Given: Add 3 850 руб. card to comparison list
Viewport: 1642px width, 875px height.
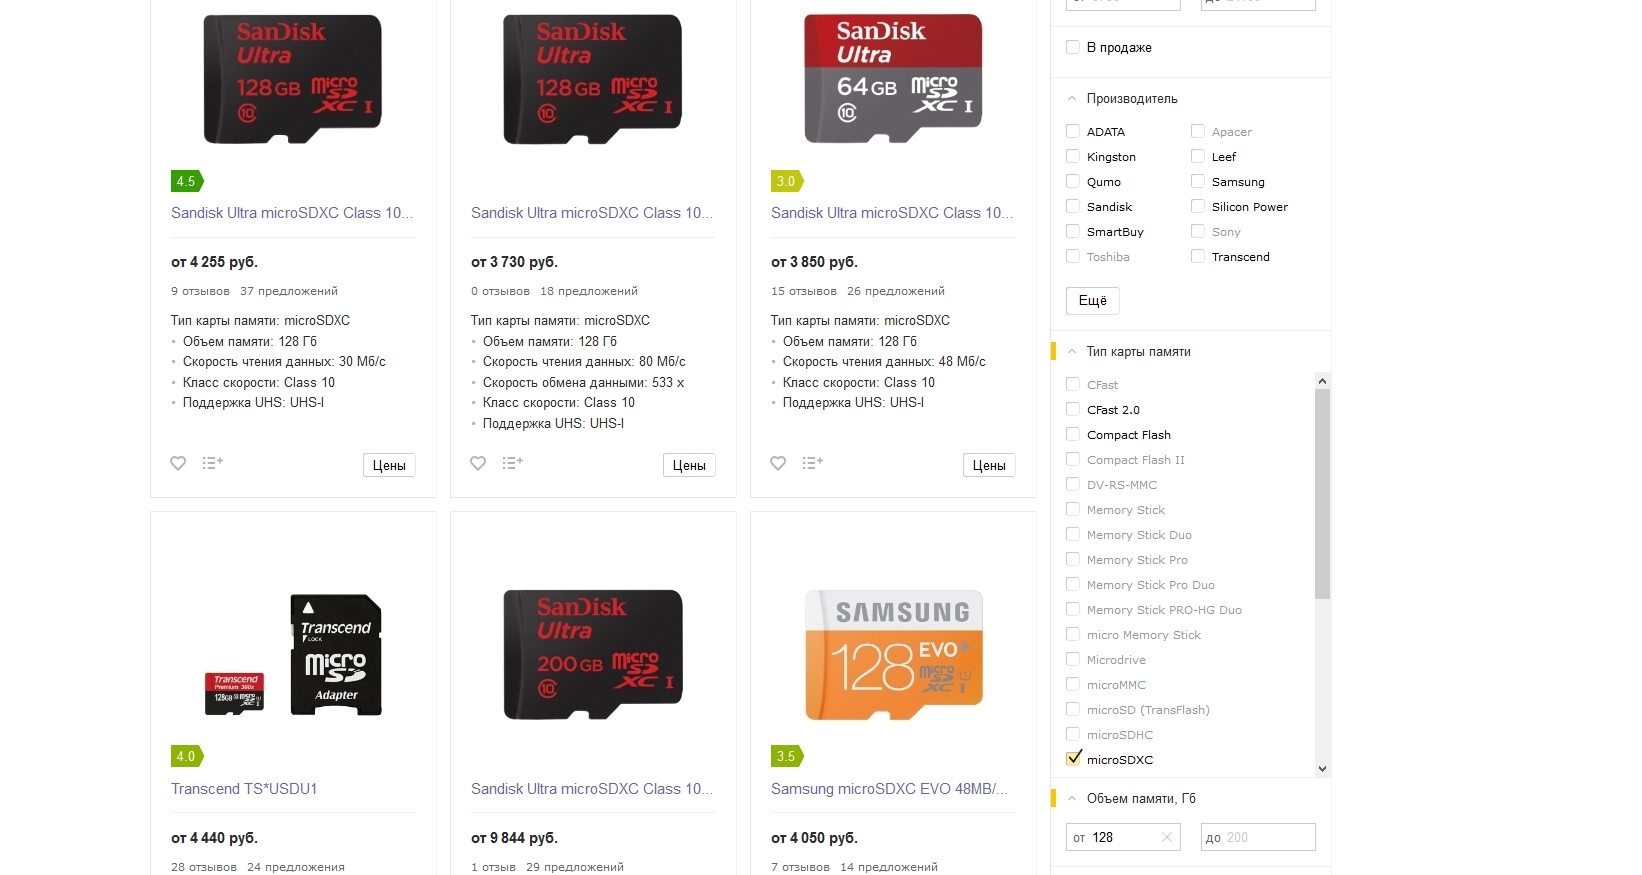Looking at the screenshot, I should [x=812, y=463].
